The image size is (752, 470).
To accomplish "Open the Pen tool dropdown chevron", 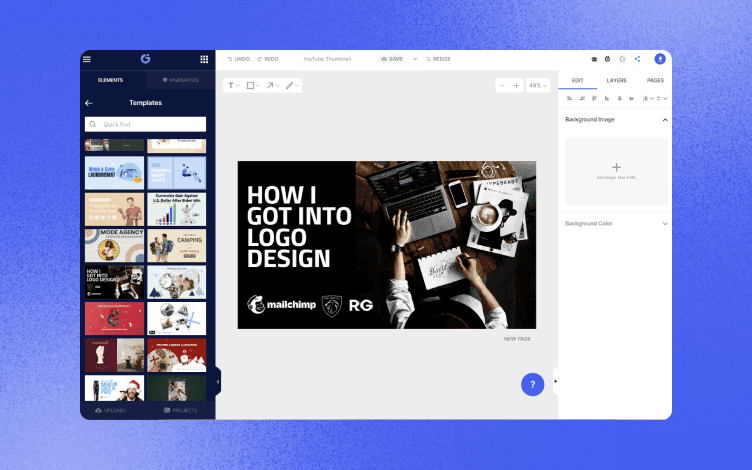I will (x=297, y=86).
